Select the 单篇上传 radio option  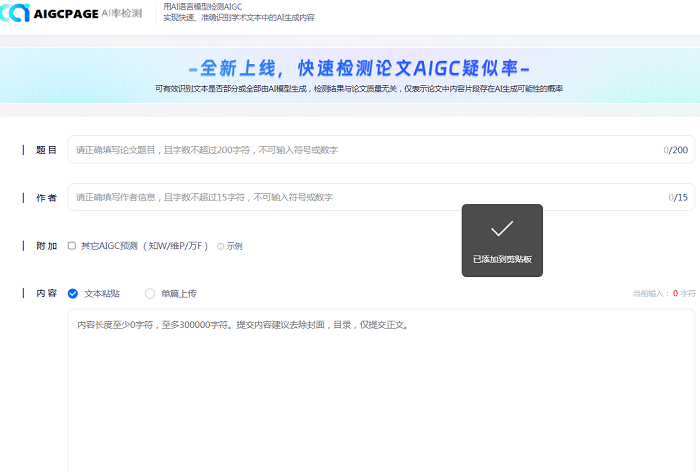(x=150, y=294)
